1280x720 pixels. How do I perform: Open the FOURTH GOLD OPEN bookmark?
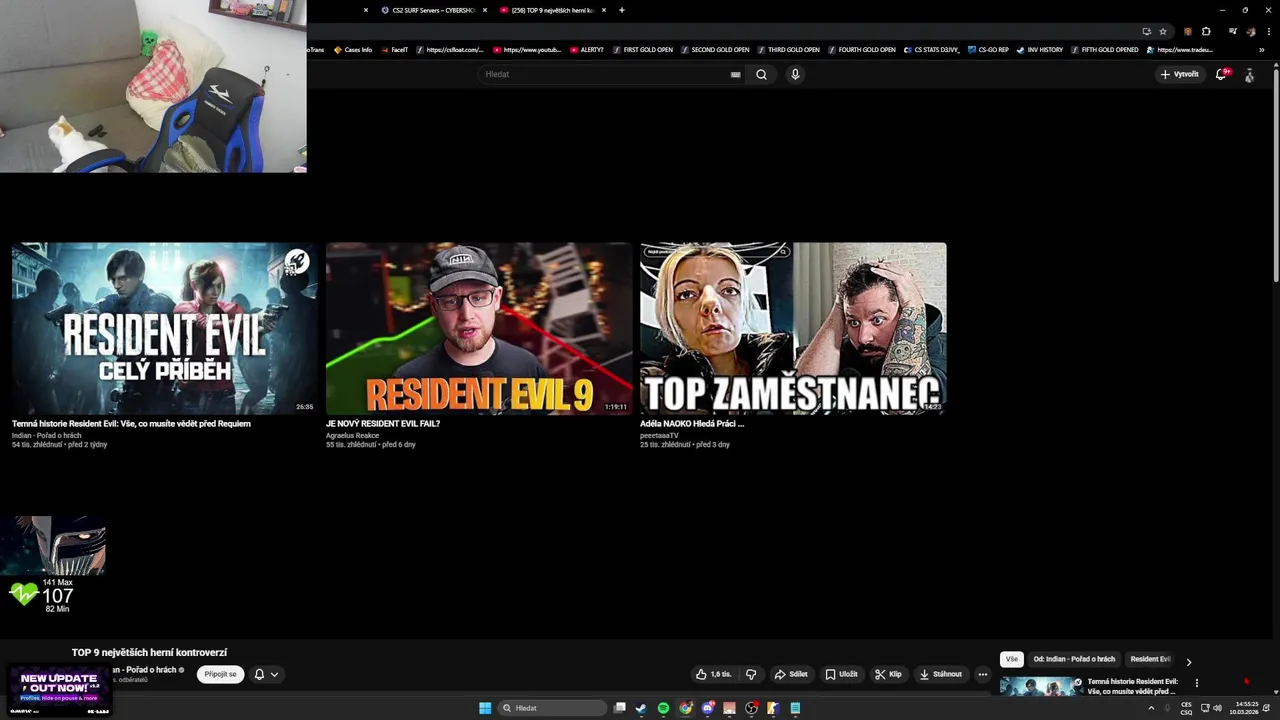pos(862,50)
